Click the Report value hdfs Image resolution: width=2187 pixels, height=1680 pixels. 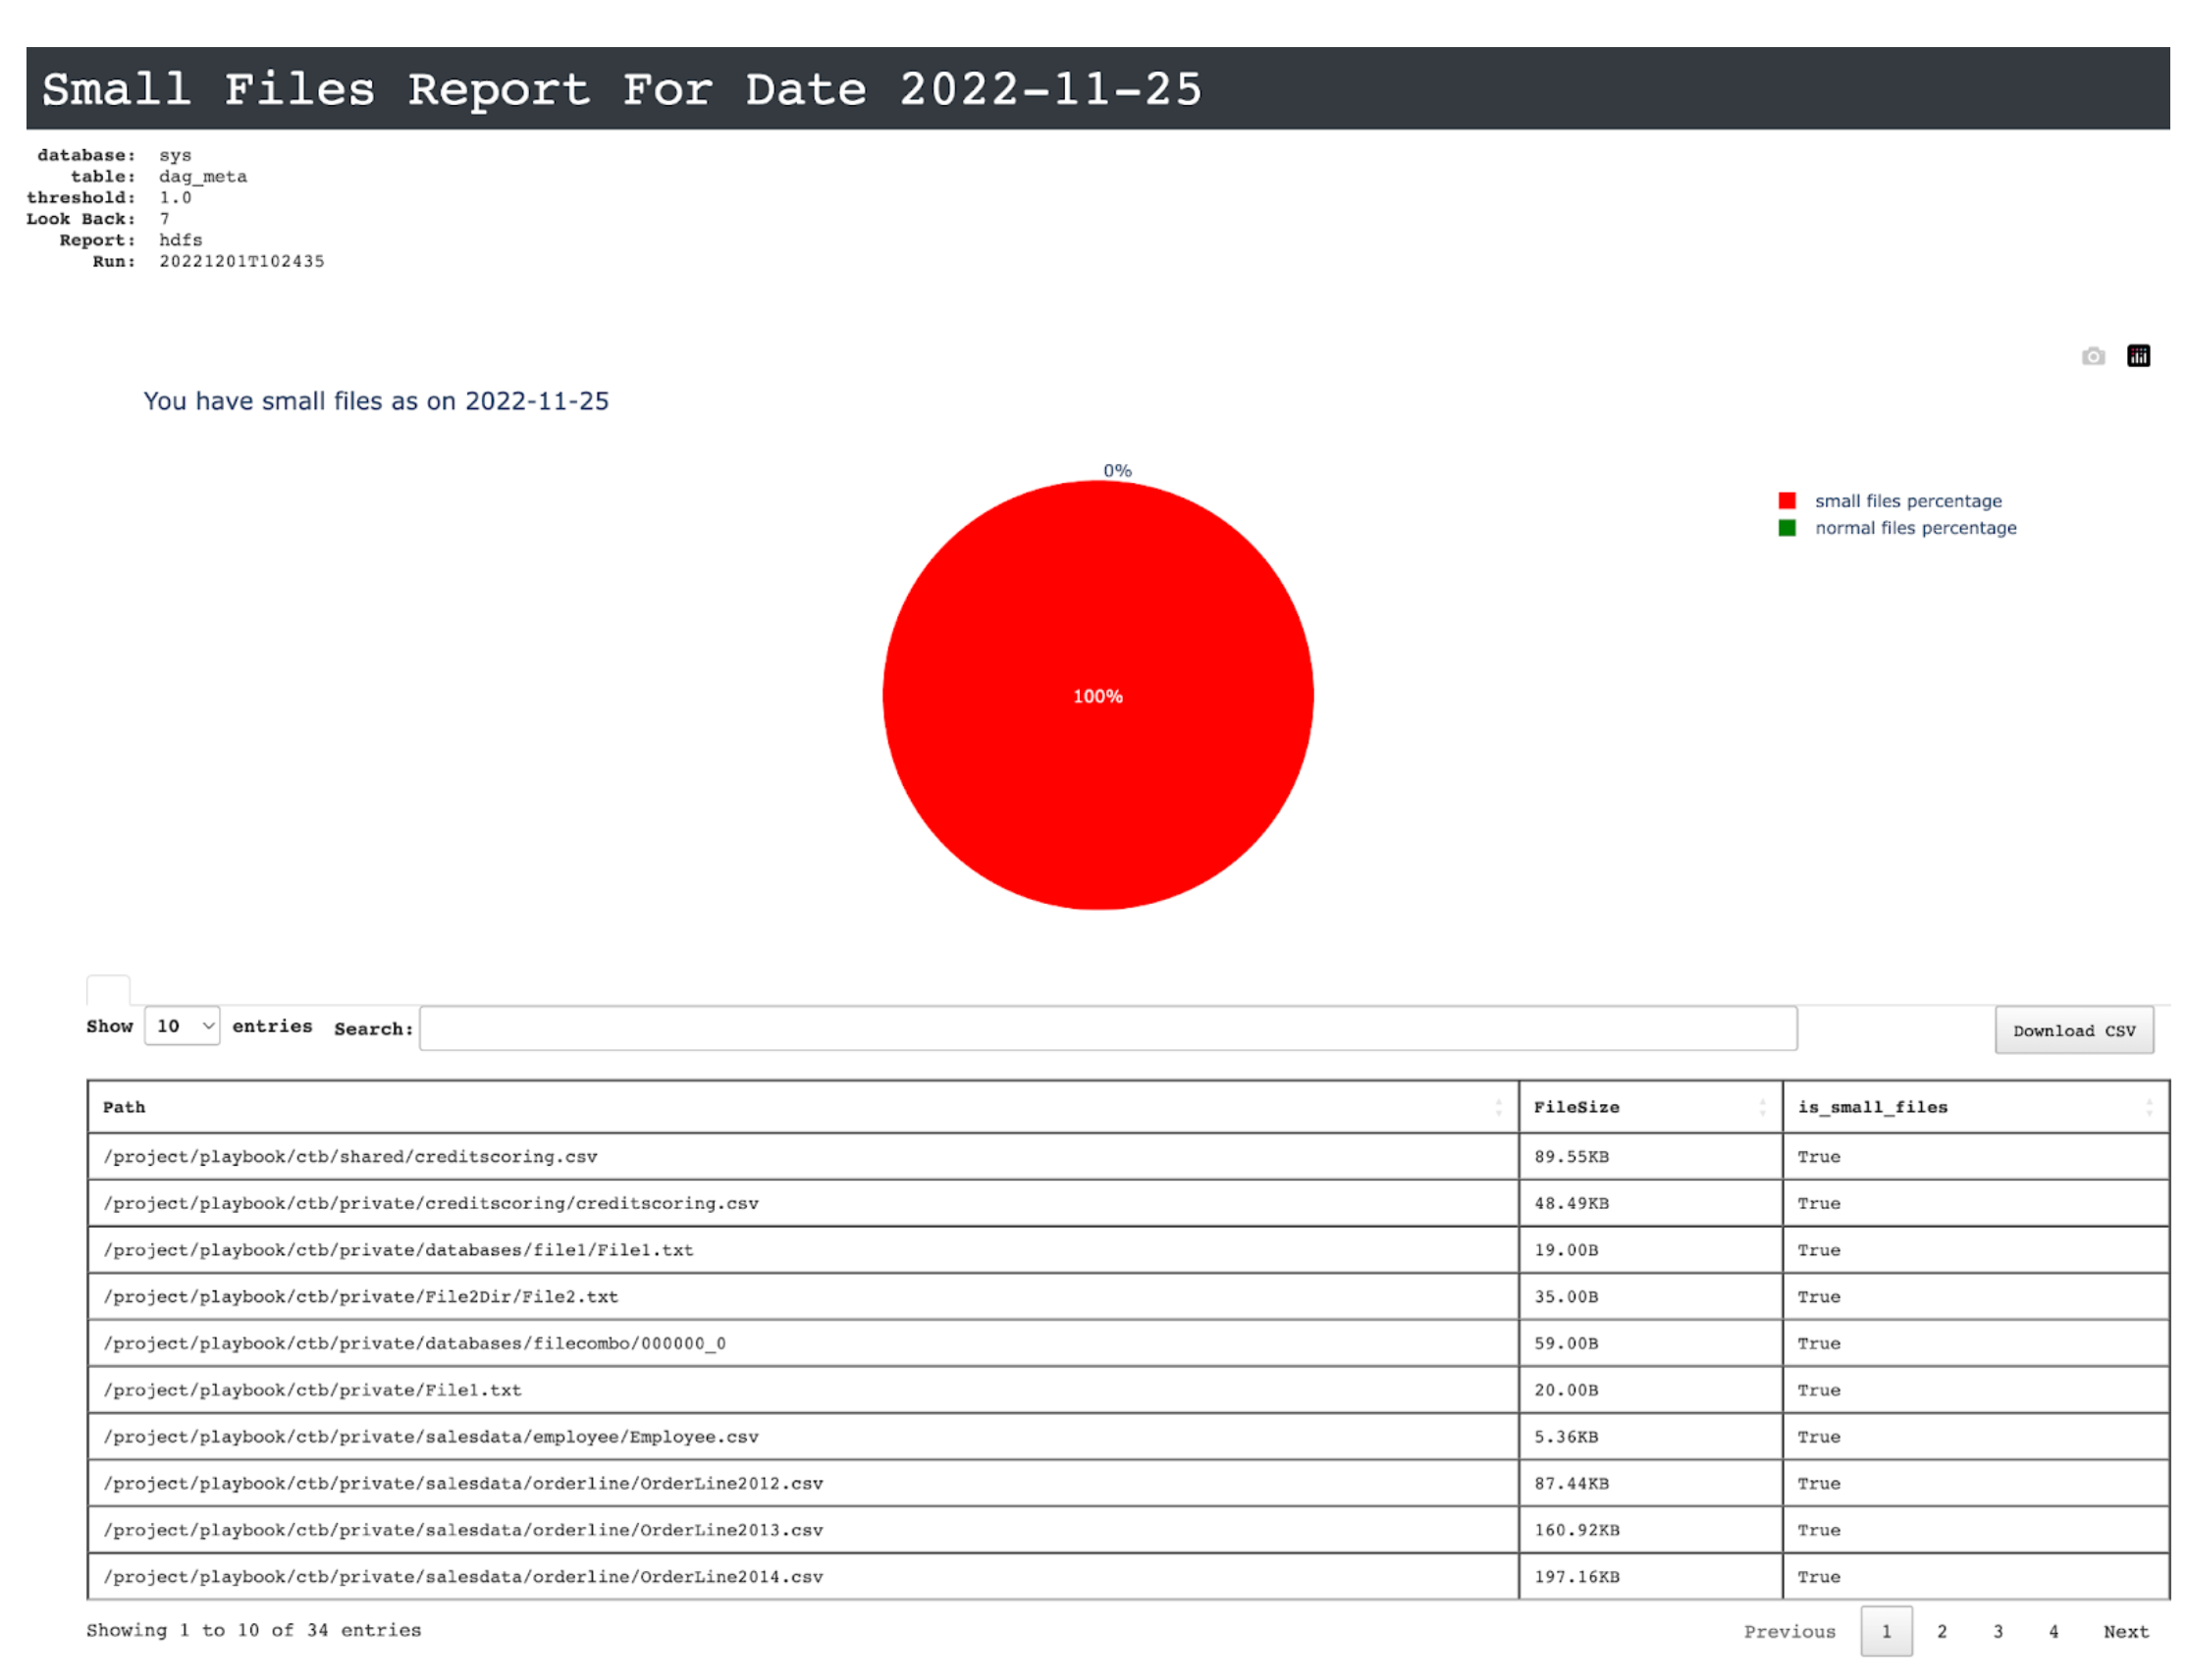click(x=181, y=240)
